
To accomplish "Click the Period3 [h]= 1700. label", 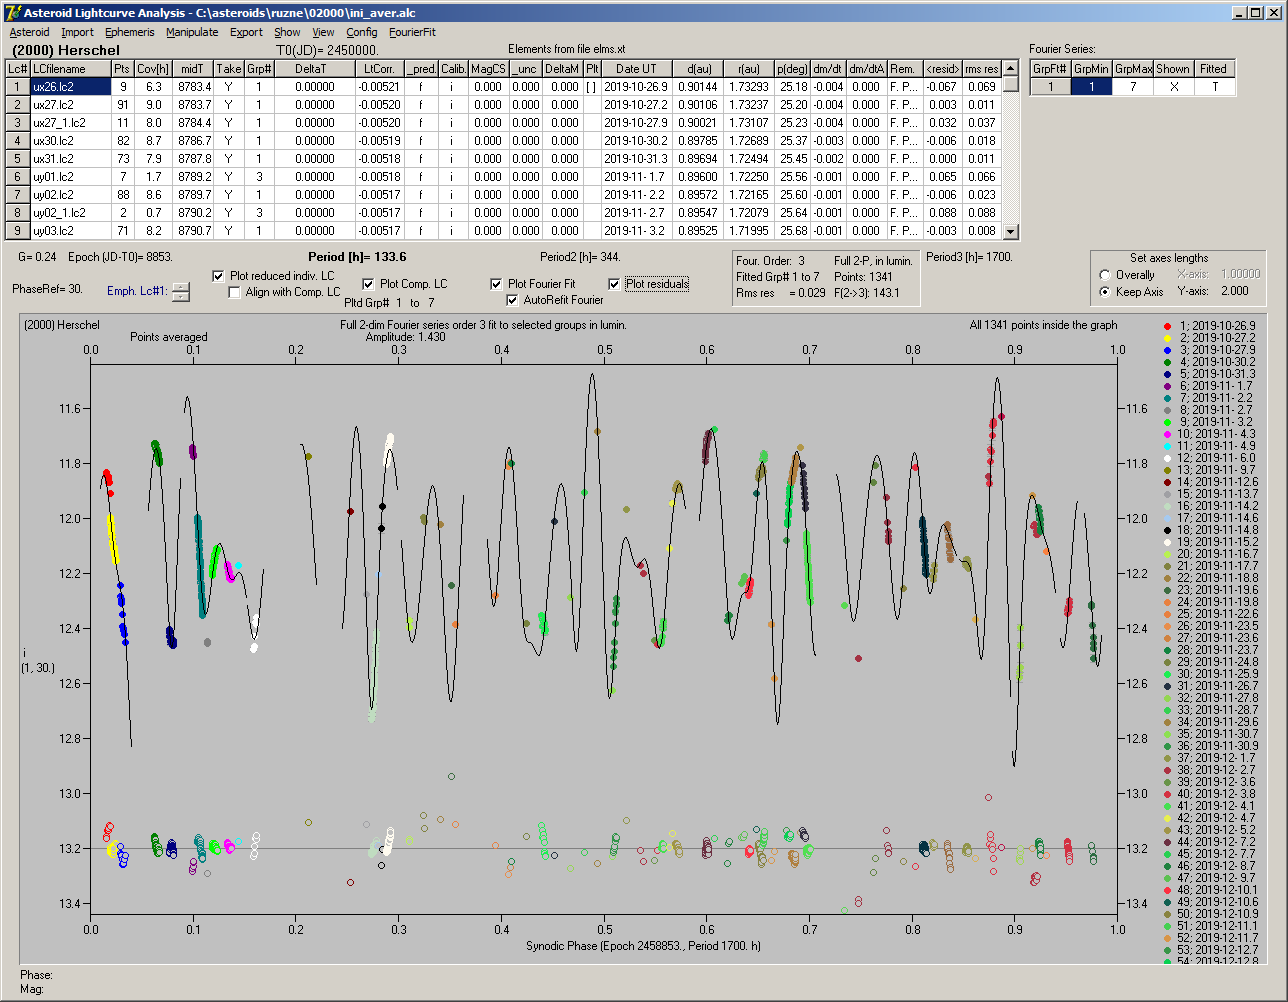I will tap(969, 257).
